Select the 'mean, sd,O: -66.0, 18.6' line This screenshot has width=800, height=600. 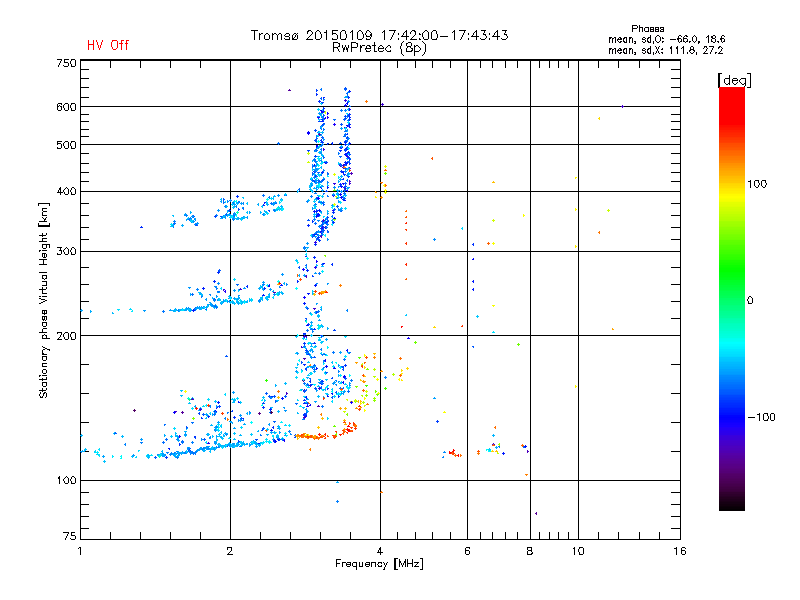point(666,39)
